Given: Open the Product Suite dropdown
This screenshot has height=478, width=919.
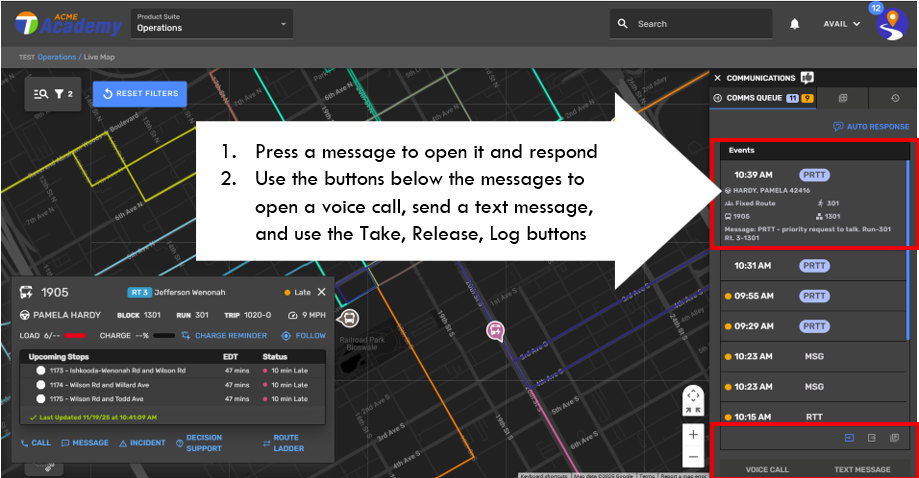Looking at the screenshot, I should click(211, 24).
